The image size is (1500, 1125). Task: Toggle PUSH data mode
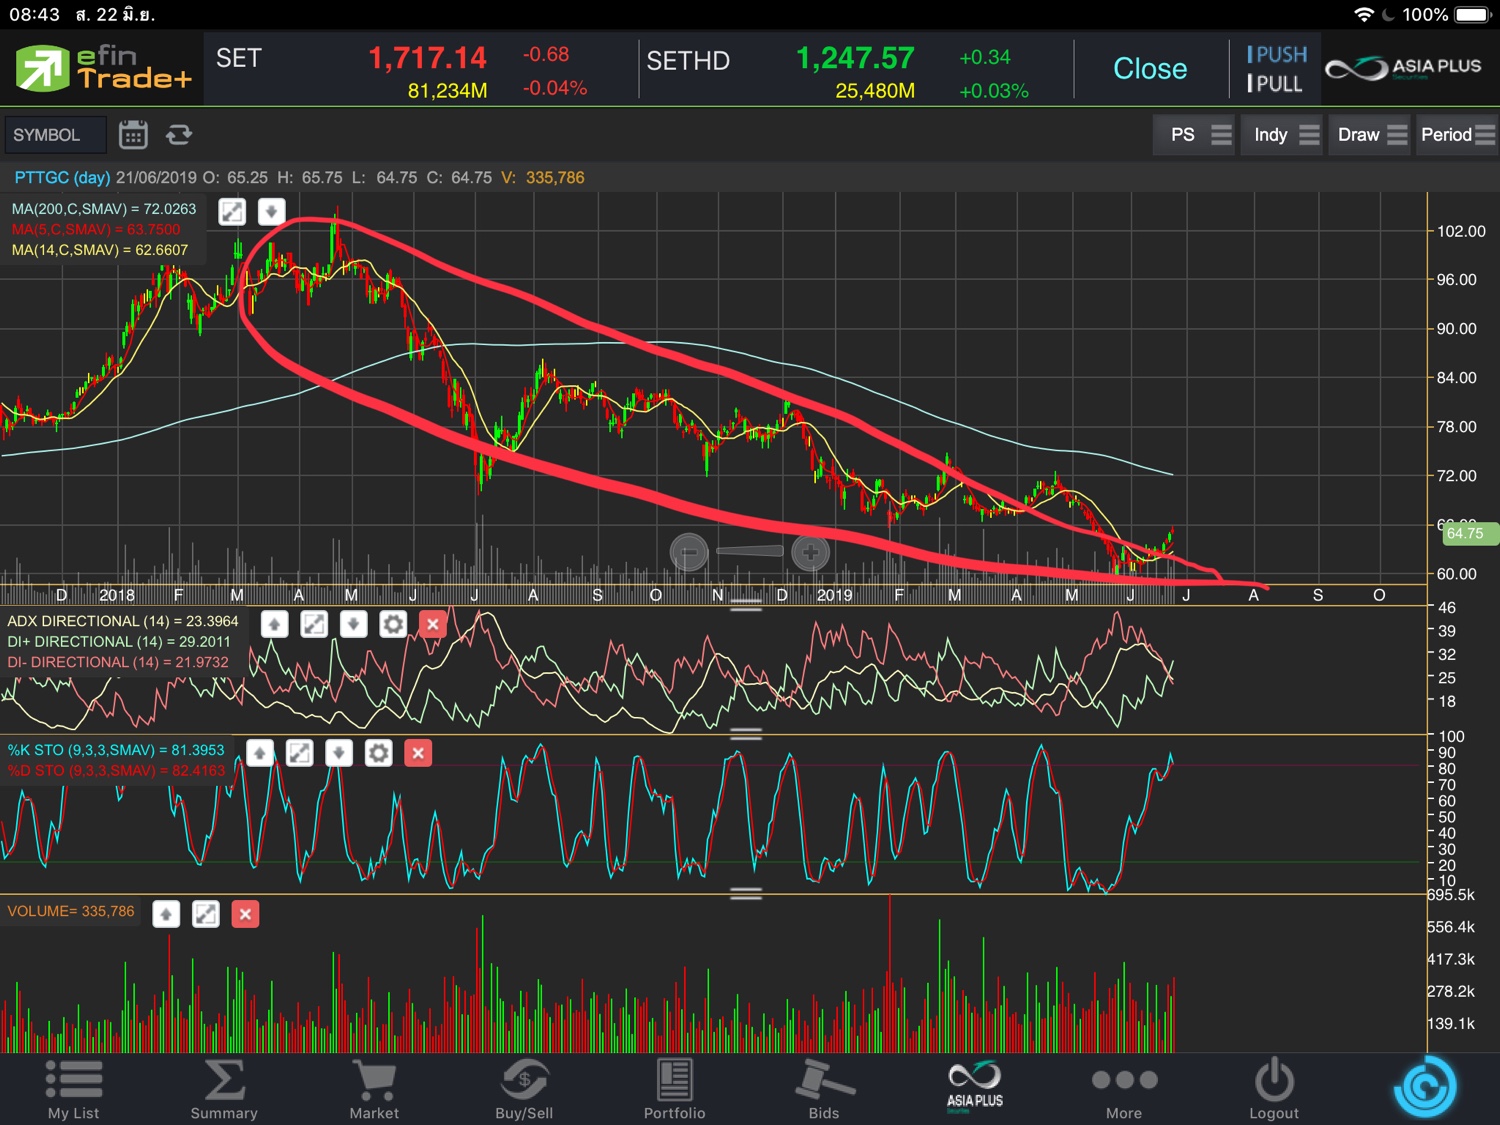click(x=1276, y=55)
